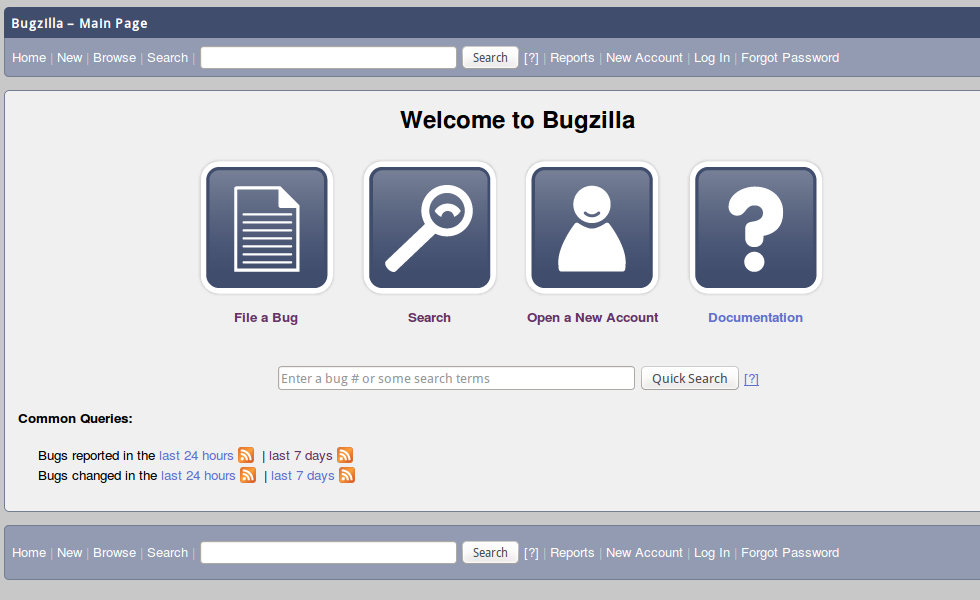Open the File a Bug document icon
Screen dimensions: 980x600
point(267,228)
